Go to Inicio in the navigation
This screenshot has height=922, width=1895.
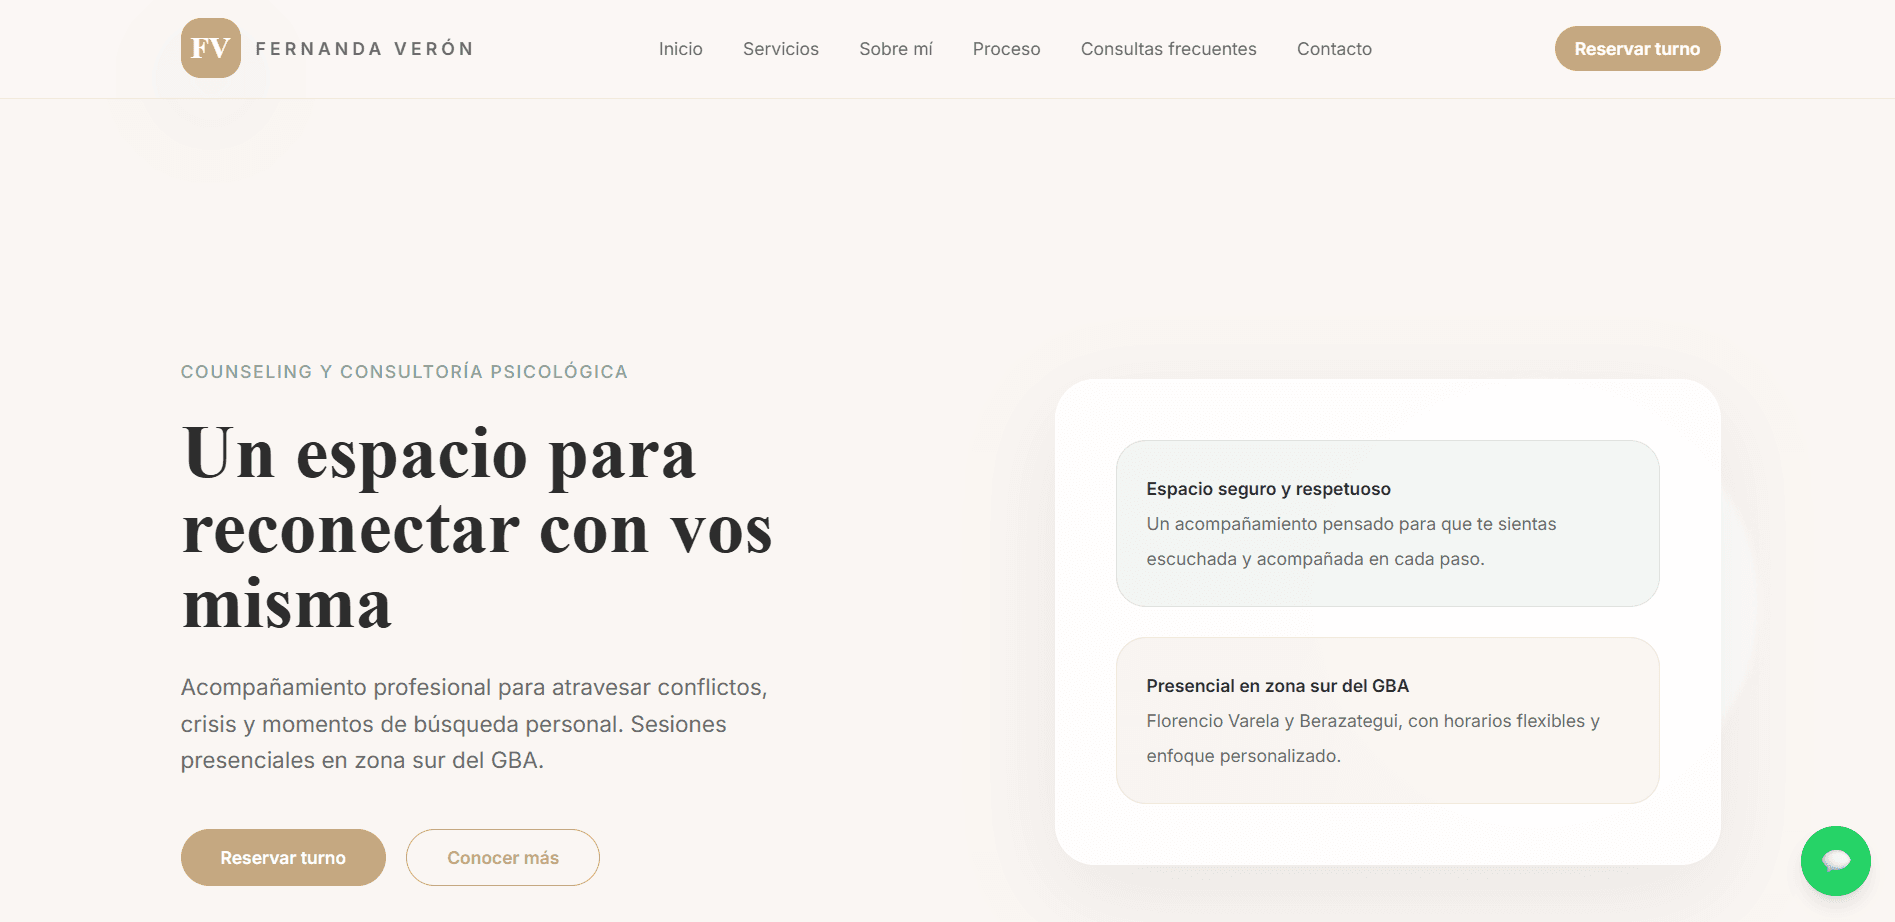point(680,49)
